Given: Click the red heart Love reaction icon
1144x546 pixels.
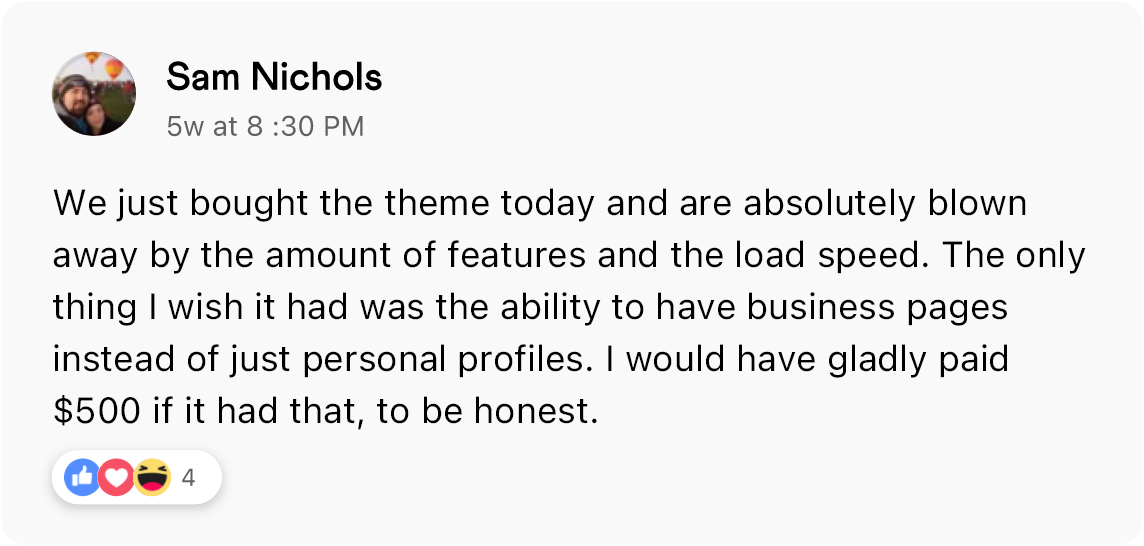Looking at the screenshot, I should pos(117,479).
